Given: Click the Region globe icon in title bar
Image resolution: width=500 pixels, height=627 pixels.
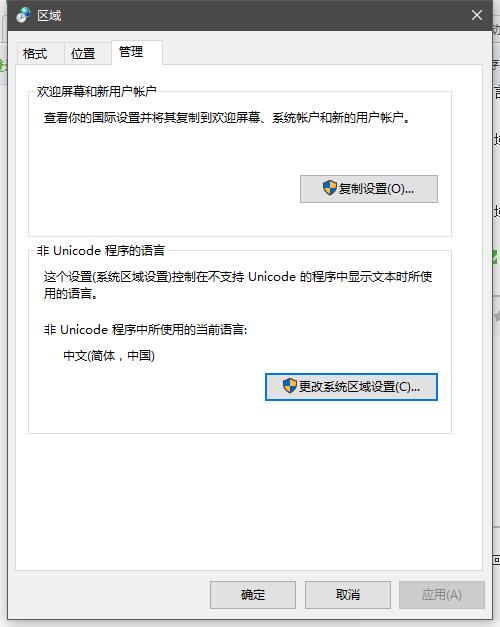Looking at the screenshot, I should click(x=23, y=15).
